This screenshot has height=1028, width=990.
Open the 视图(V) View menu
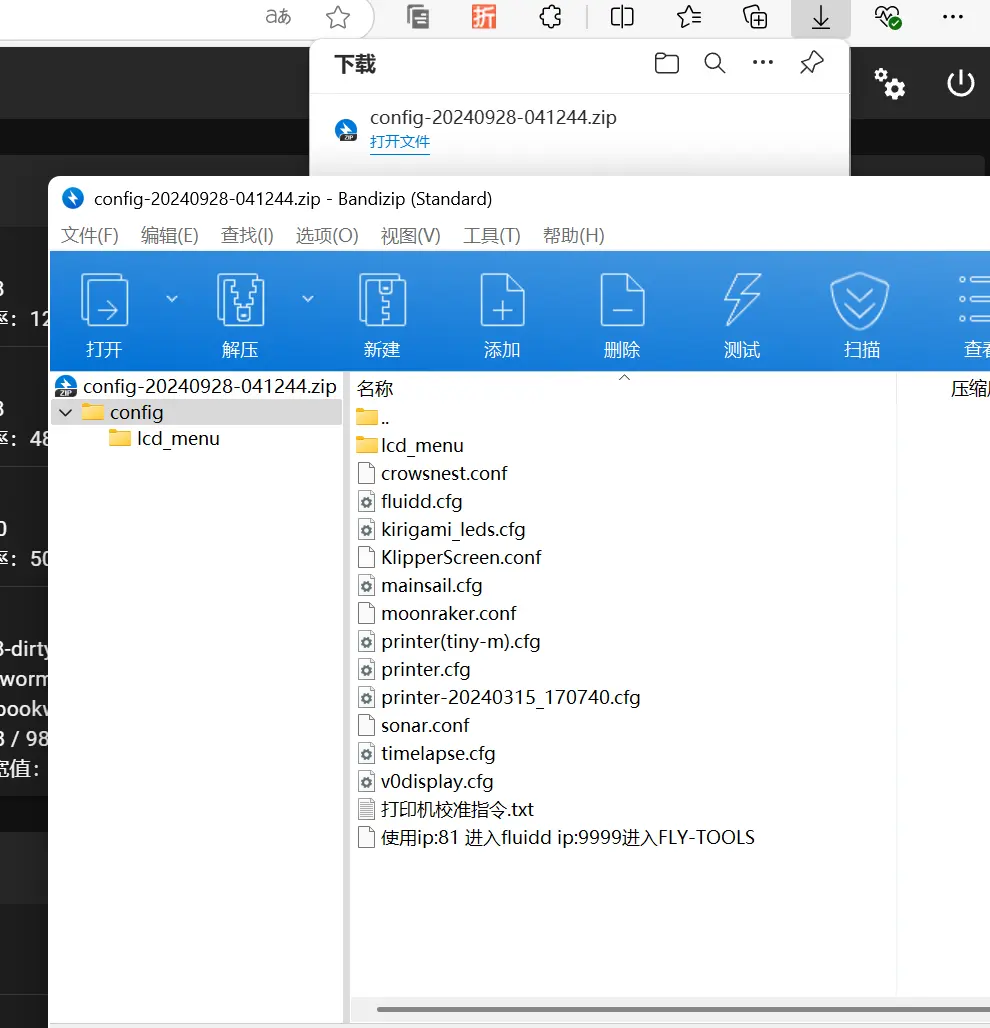tap(411, 235)
